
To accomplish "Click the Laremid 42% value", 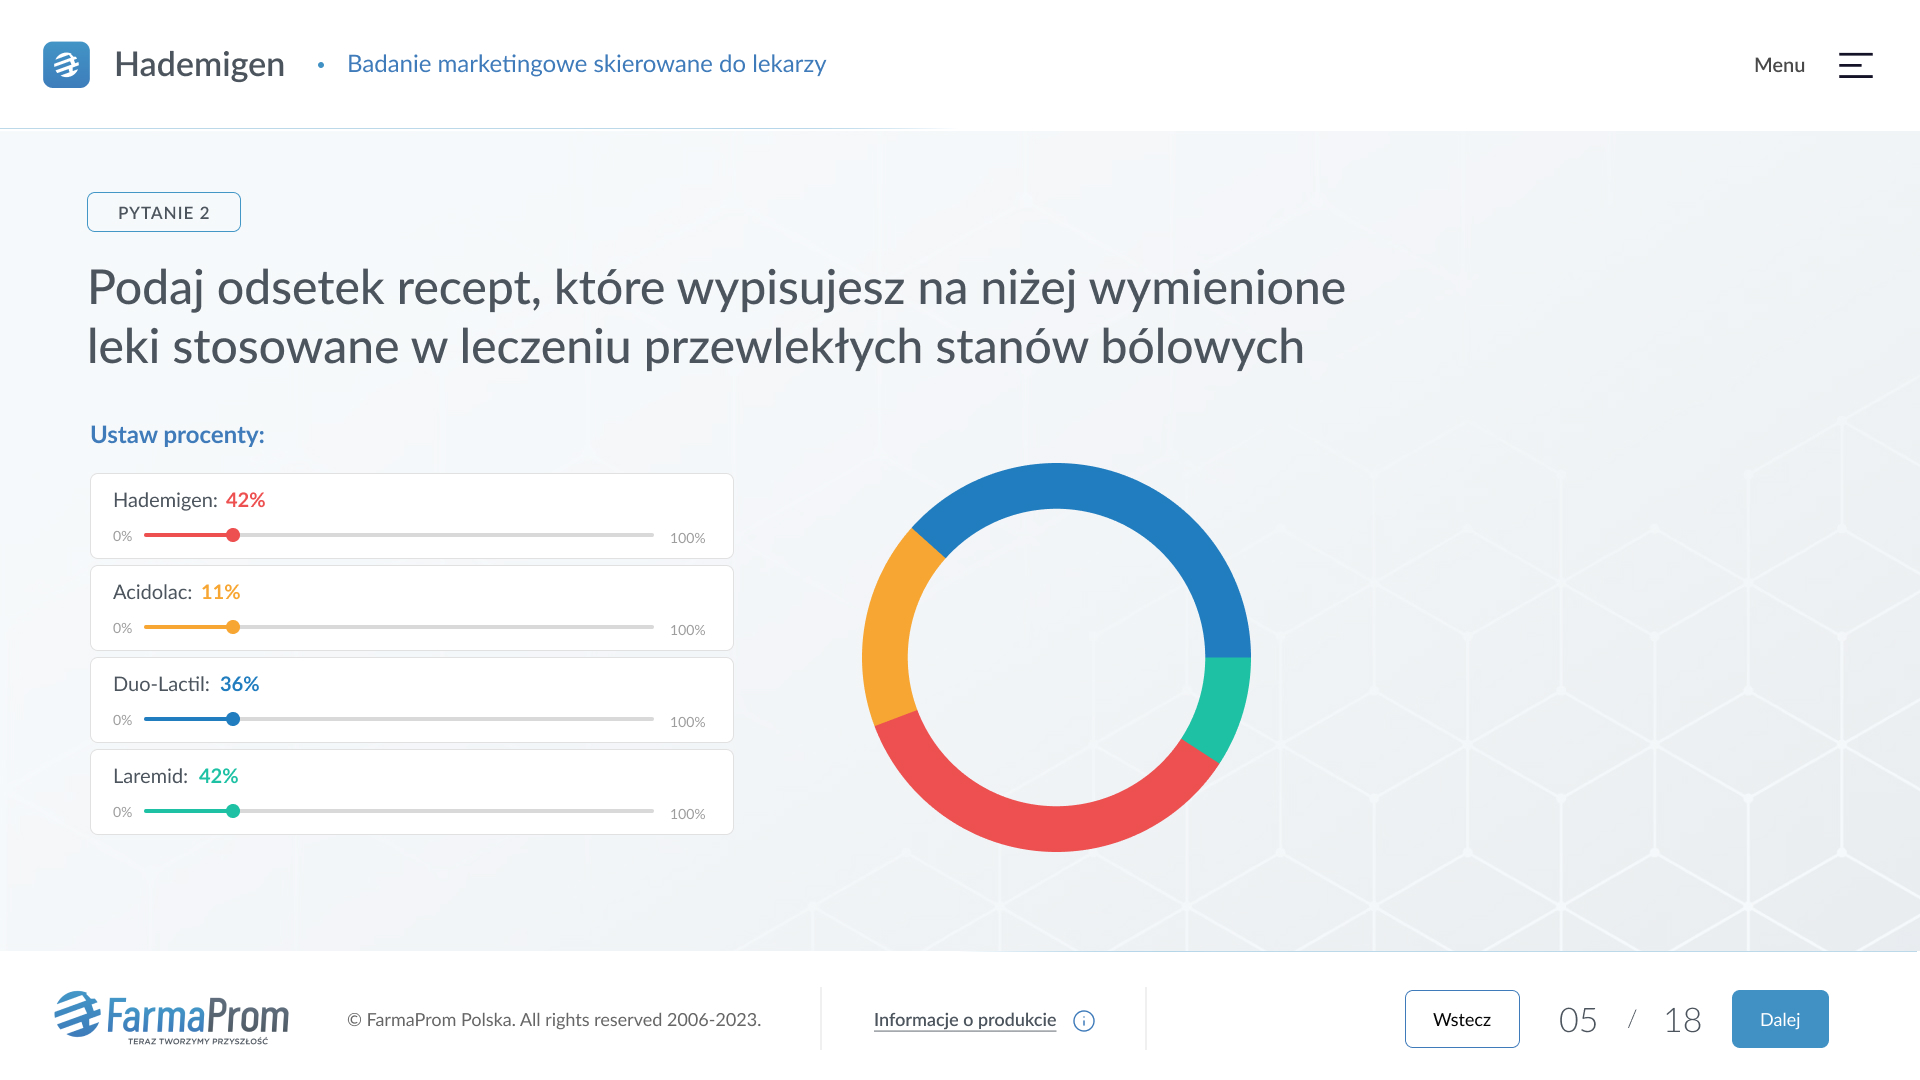I will 218,776.
